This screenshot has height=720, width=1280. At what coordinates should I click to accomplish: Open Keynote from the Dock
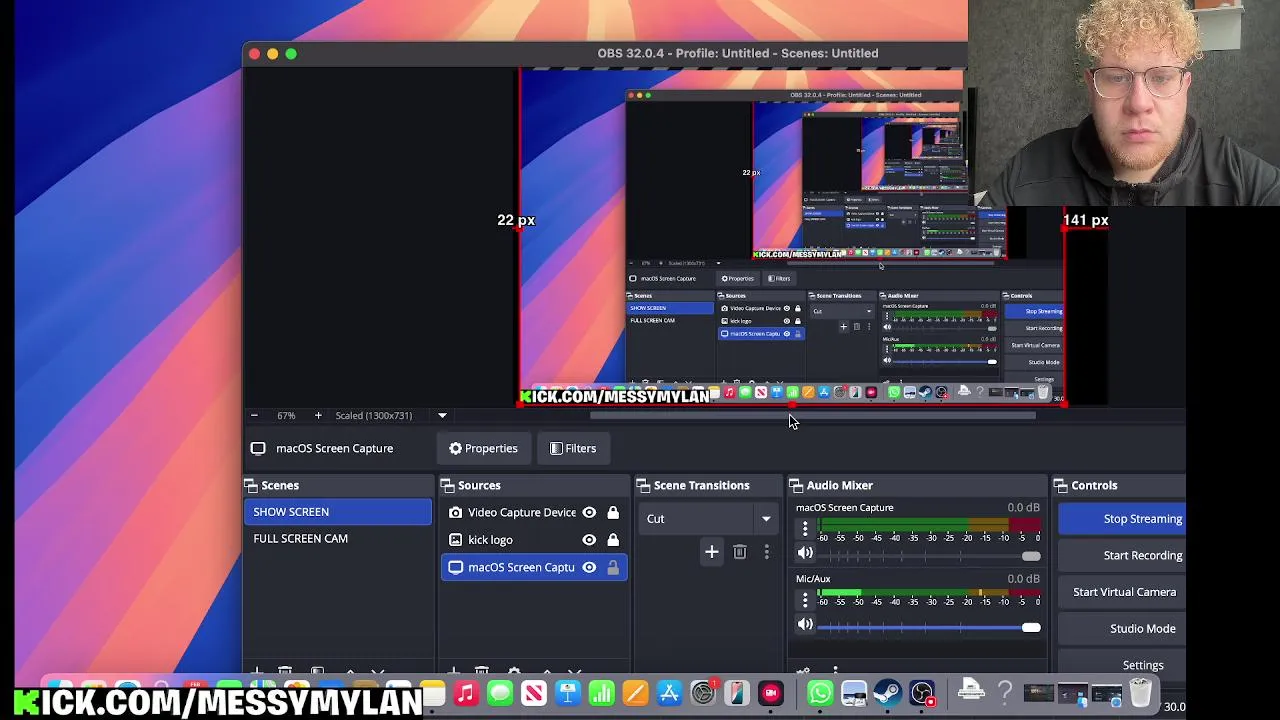pos(568,693)
